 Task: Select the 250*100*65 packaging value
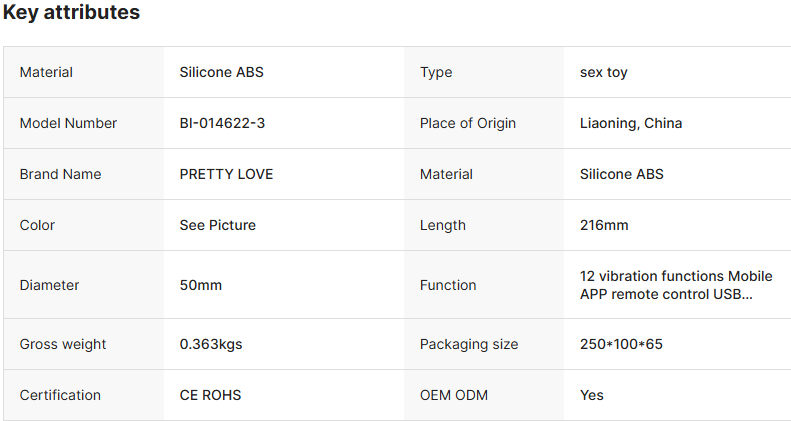(621, 344)
